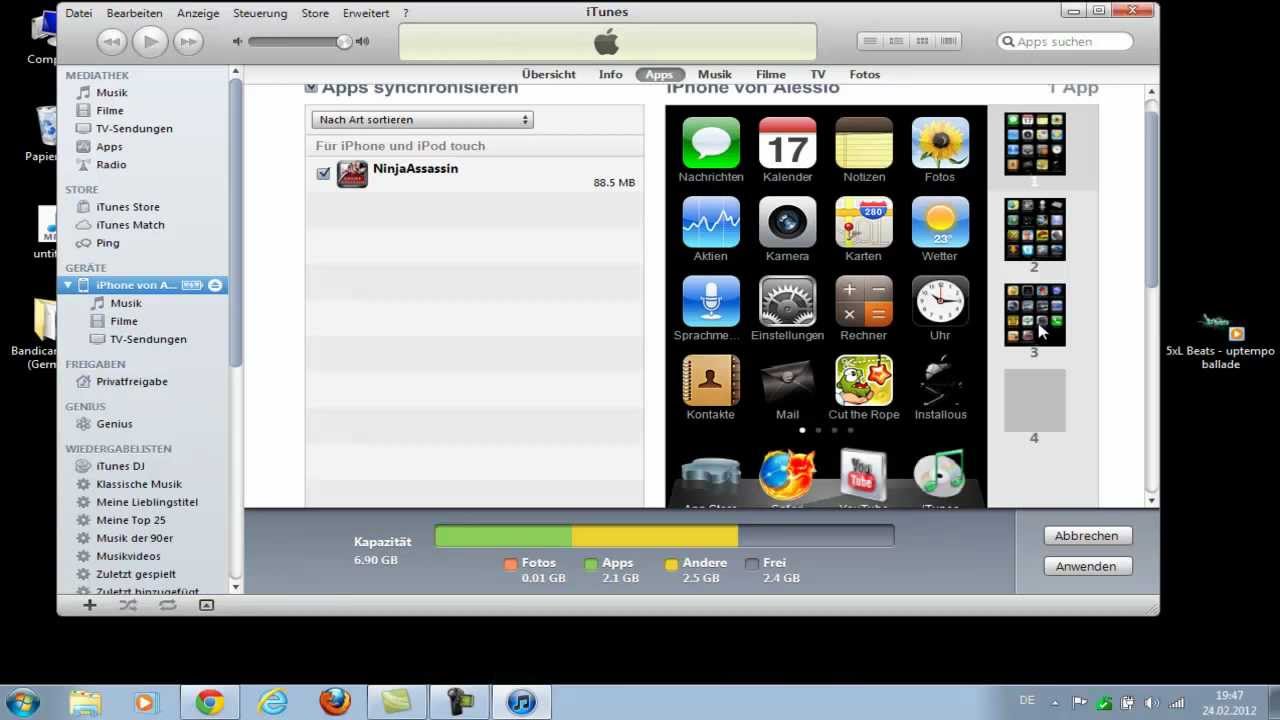The height and width of the screenshot is (720, 1280).
Task: Select home screen page 3 thumbnail
Action: [1035, 315]
